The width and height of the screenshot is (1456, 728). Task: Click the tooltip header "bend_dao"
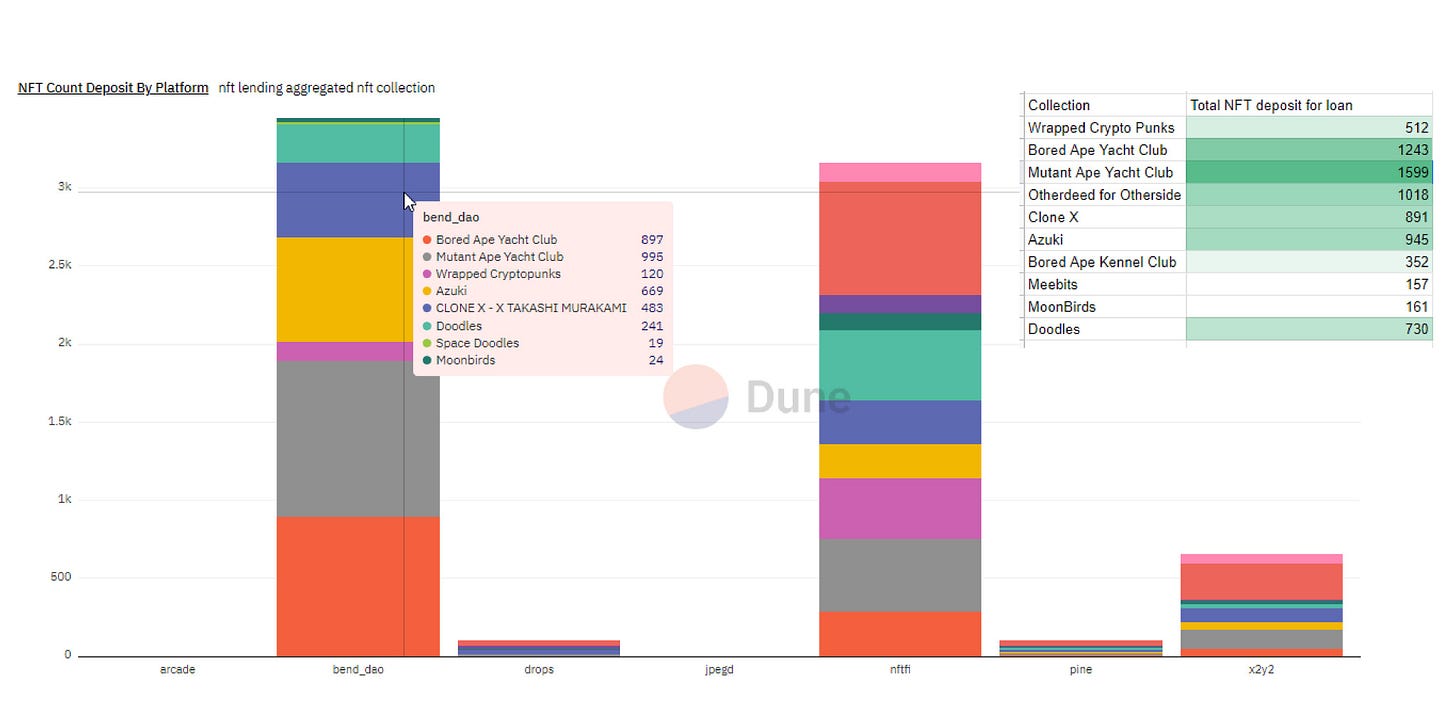[x=451, y=217]
